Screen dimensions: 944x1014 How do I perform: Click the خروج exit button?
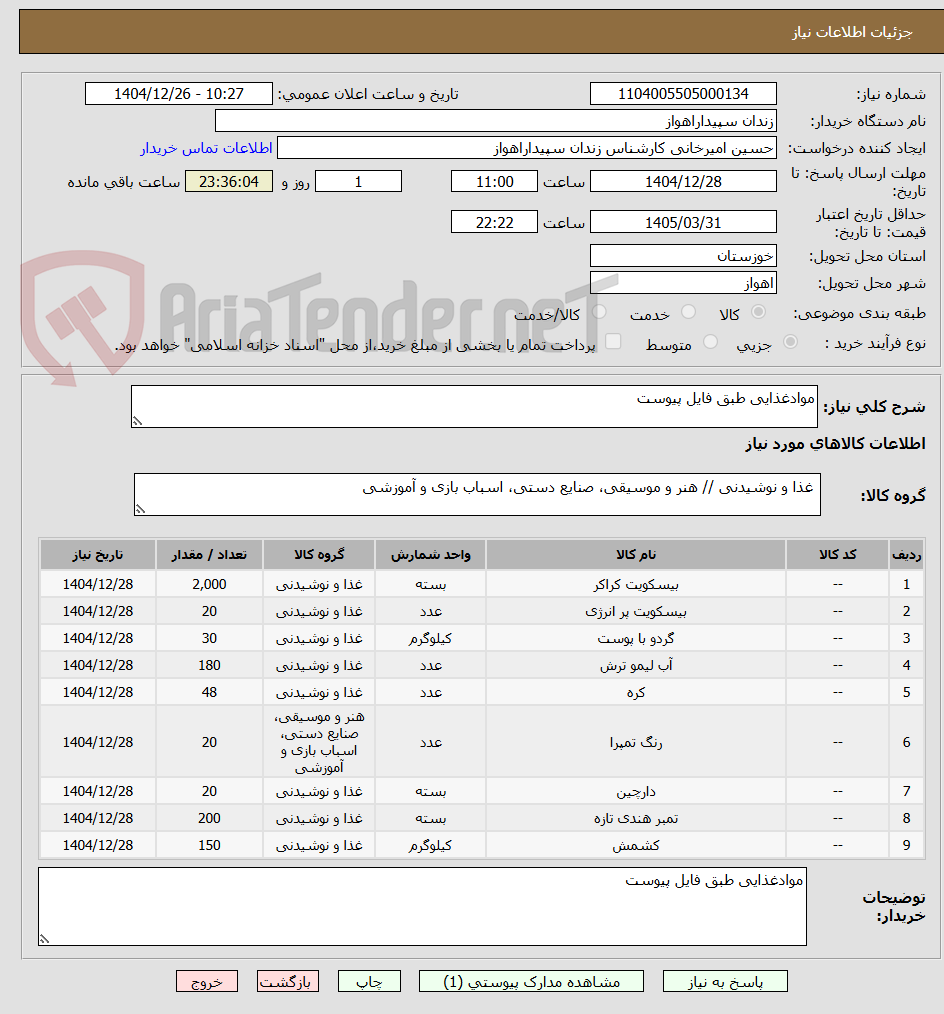(x=207, y=982)
